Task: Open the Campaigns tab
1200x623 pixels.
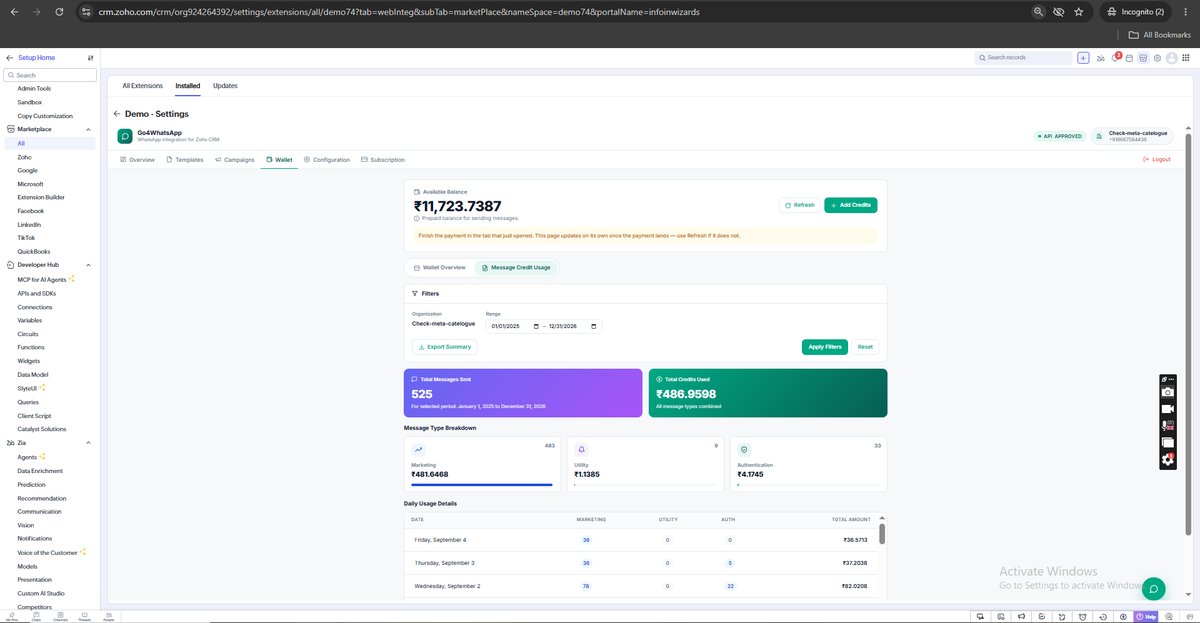Action: coord(235,160)
